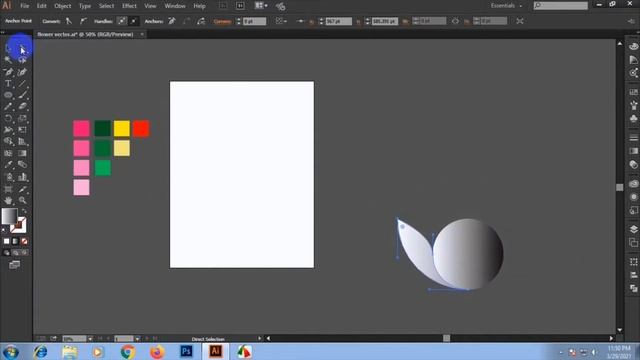Screen dimensions: 640x360
Task: Change the Screen Mode button
Action: pyautogui.click(x=14, y=265)
